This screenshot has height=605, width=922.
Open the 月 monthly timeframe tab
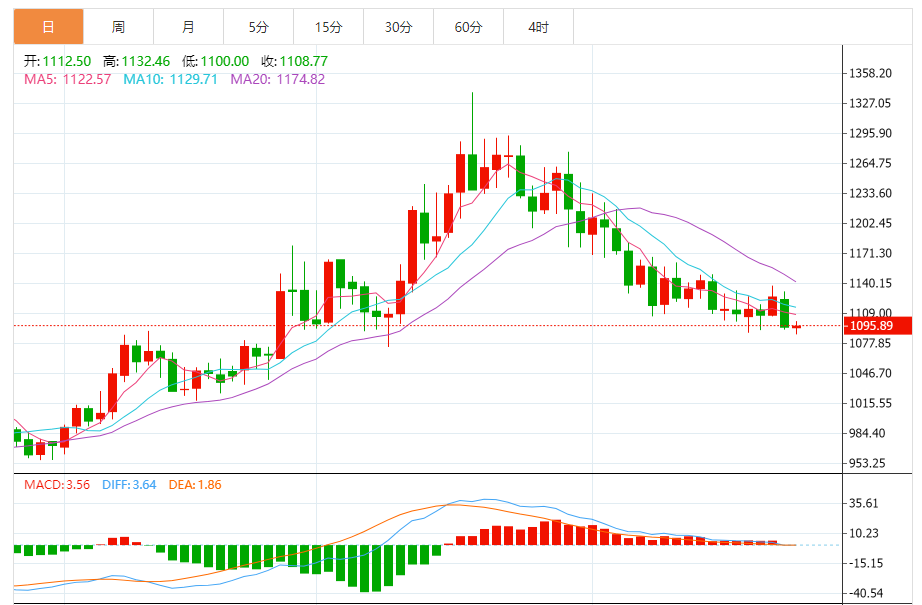coord(189,28)
